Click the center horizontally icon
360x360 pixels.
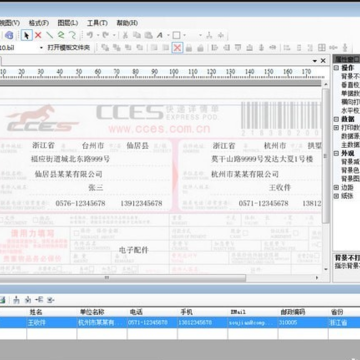point(273,48)
